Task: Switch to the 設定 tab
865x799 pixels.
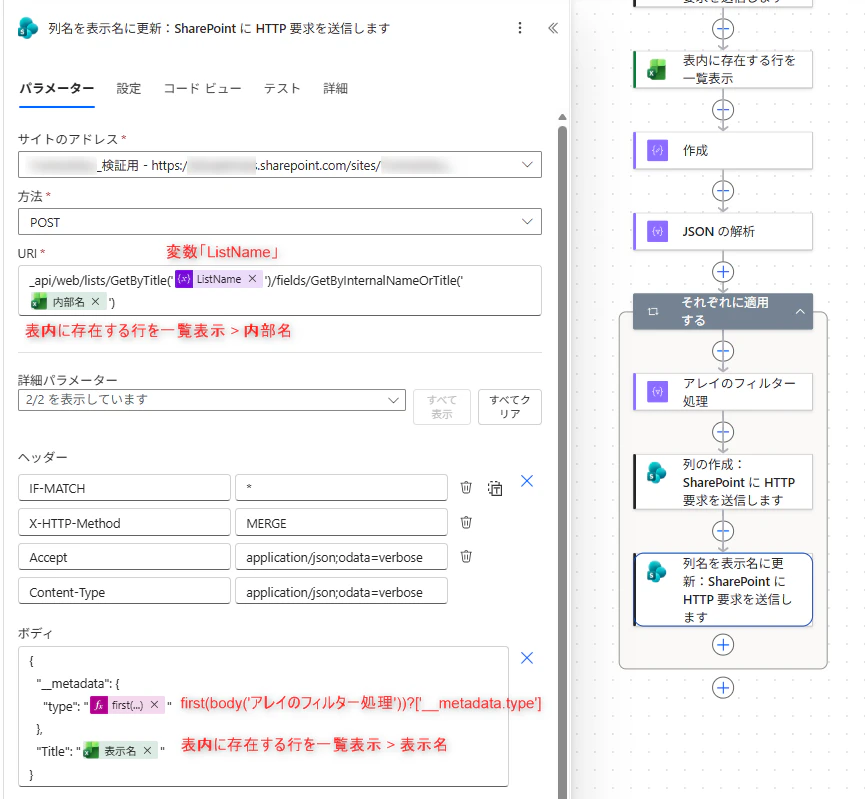Action: (129, 88)
